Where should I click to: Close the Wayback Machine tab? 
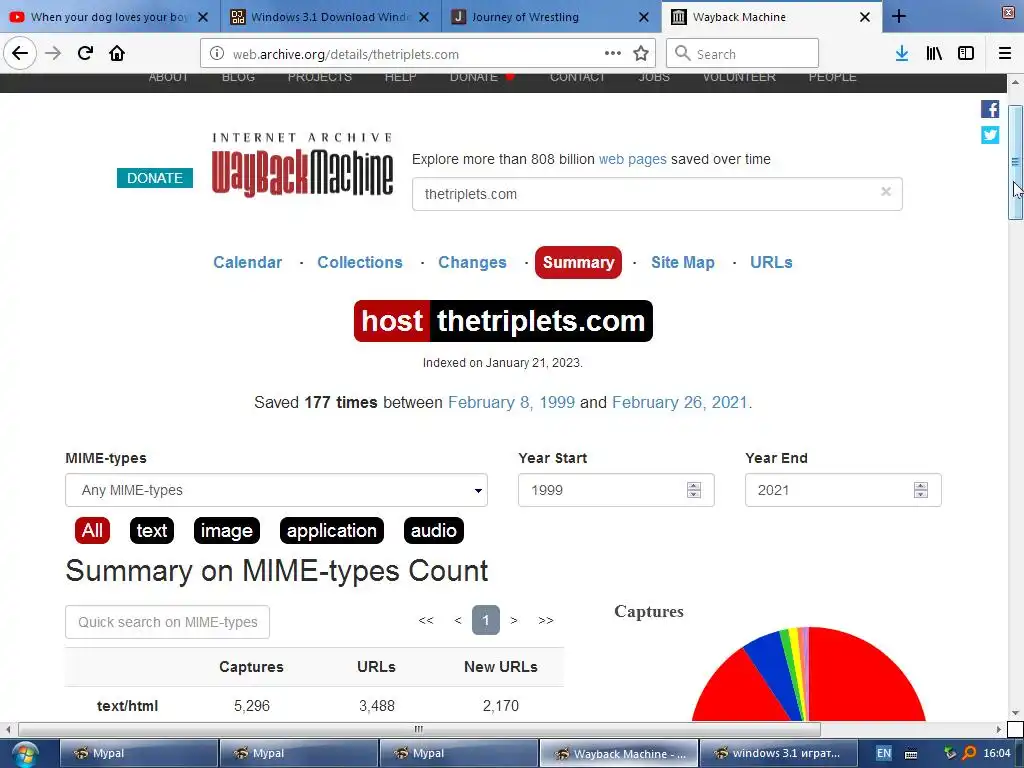click(865, 17)
